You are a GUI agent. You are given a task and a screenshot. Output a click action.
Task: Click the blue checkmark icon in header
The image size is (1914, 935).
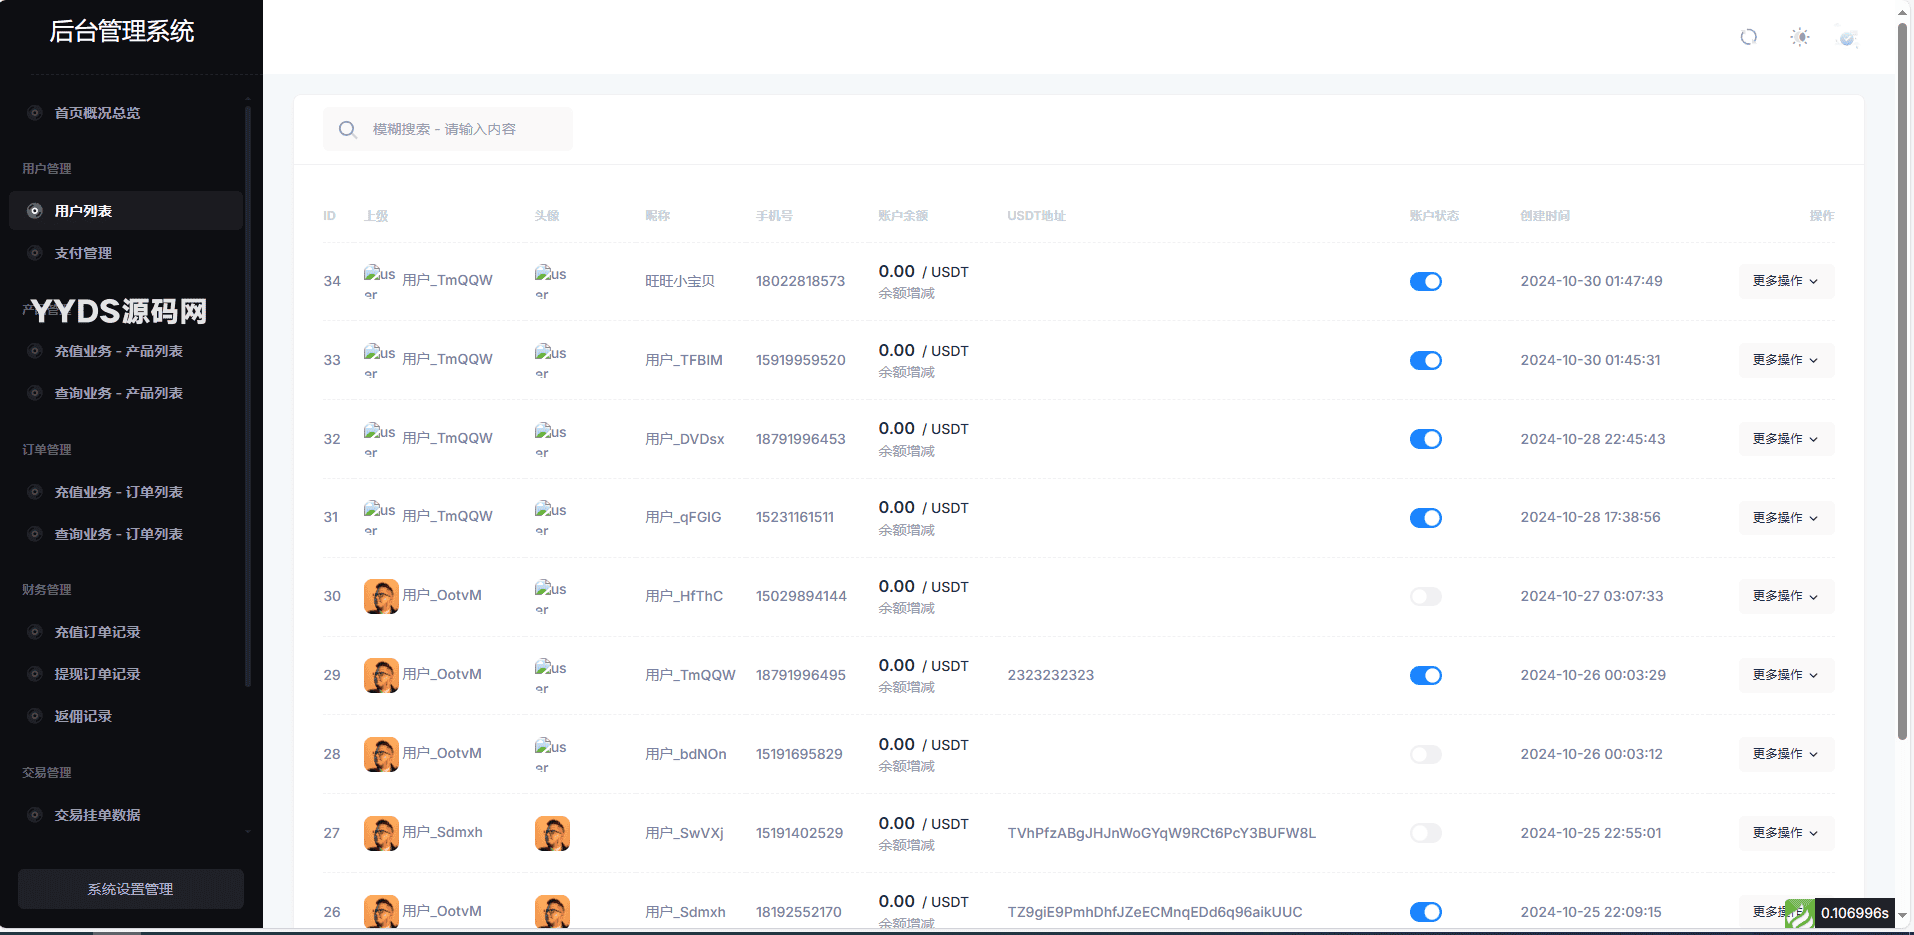(1848, 38)
